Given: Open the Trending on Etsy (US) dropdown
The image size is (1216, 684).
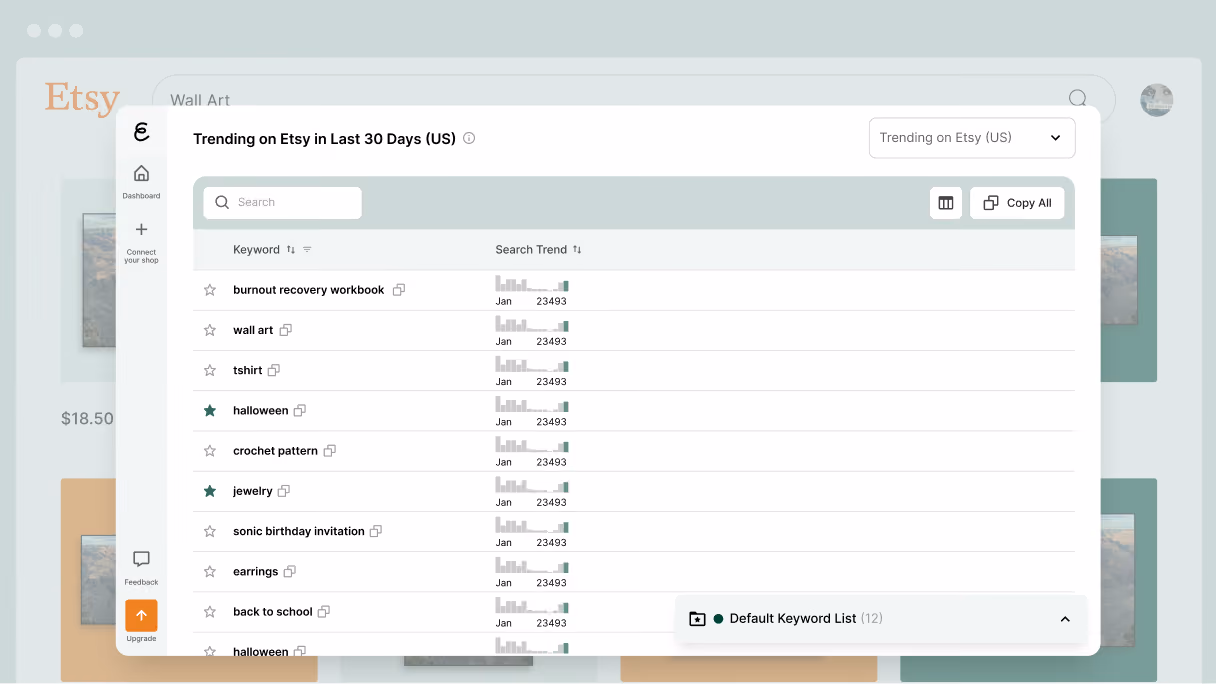Looking at the screenshot, I should coord(972,138).
